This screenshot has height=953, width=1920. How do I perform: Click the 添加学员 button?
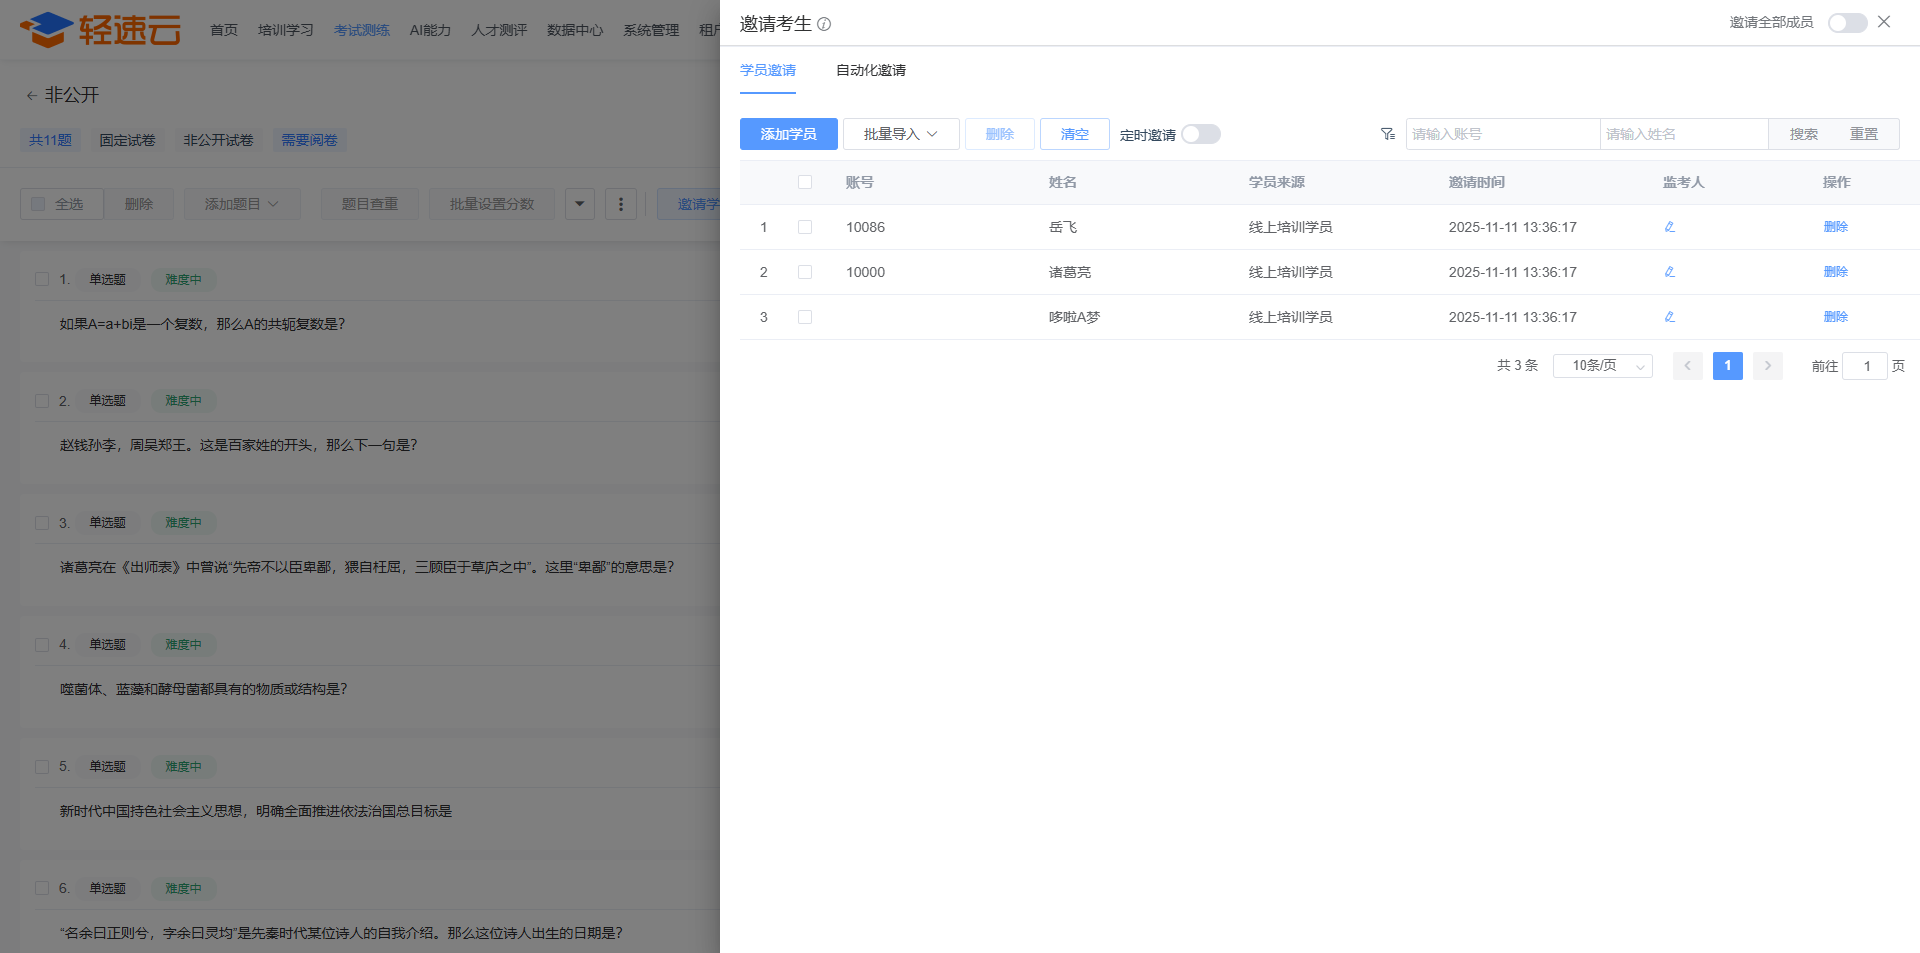[788, 134]
